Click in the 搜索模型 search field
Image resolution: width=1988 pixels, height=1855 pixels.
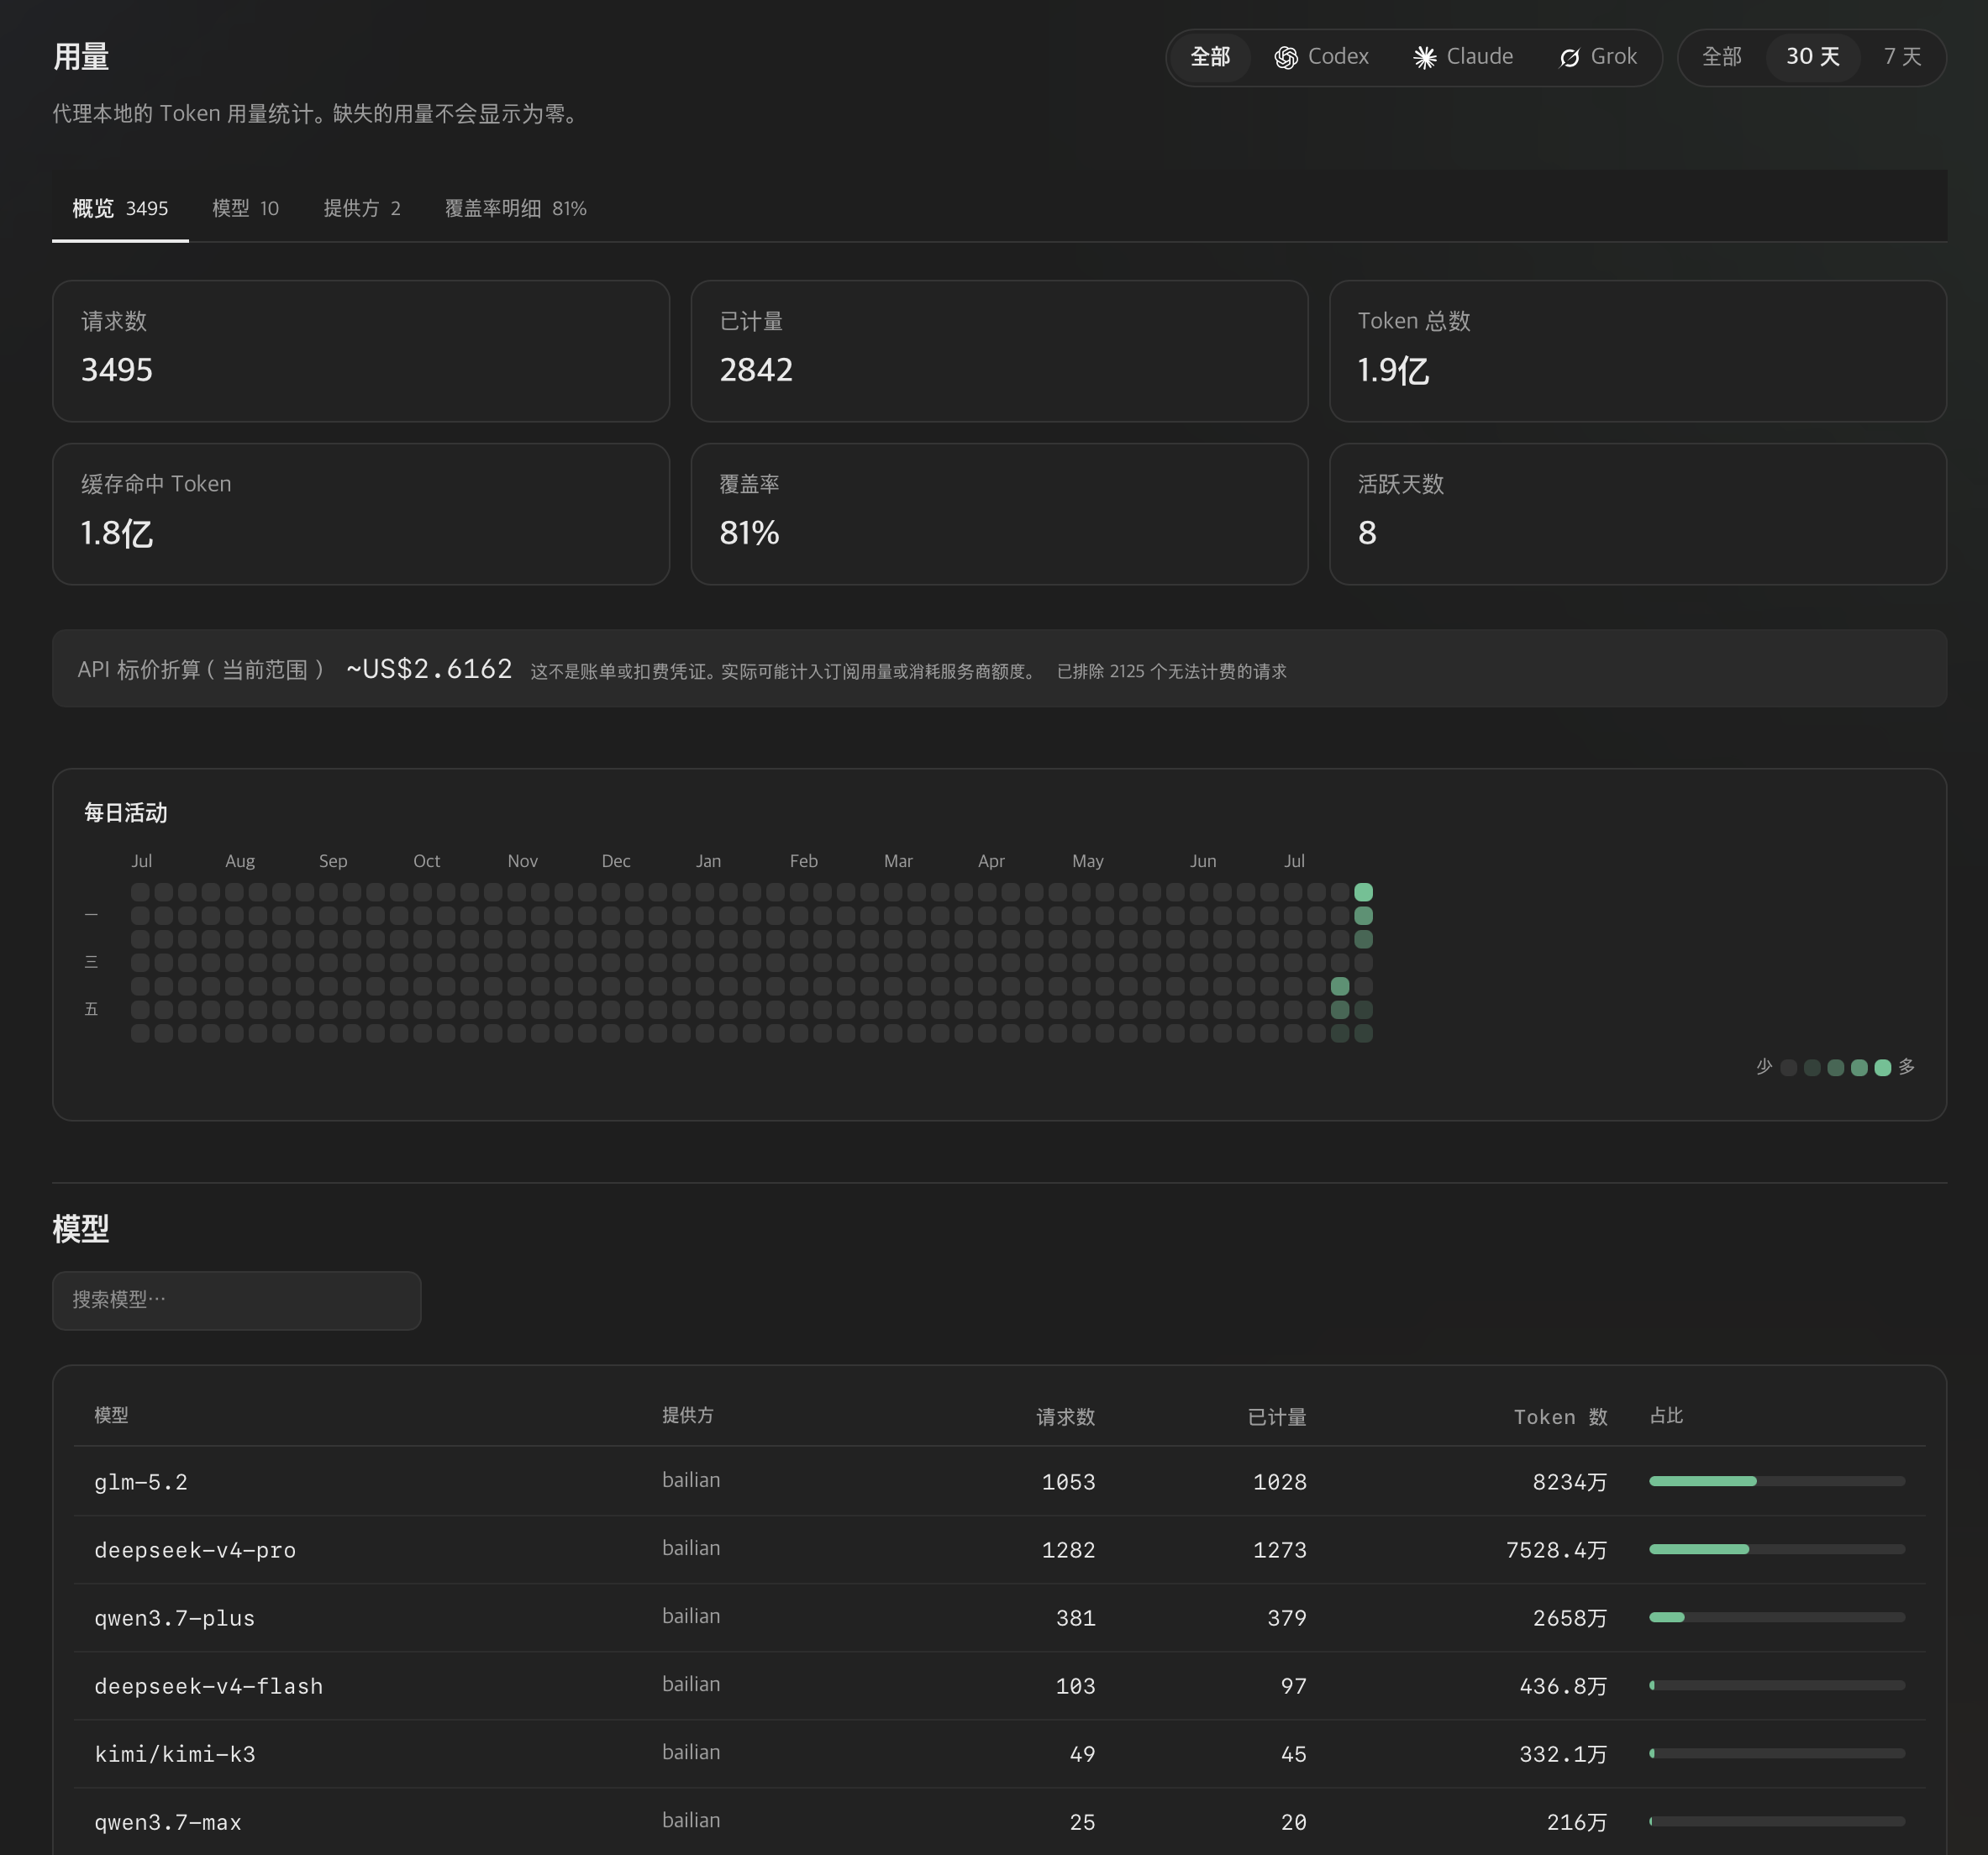[236, 1300]
